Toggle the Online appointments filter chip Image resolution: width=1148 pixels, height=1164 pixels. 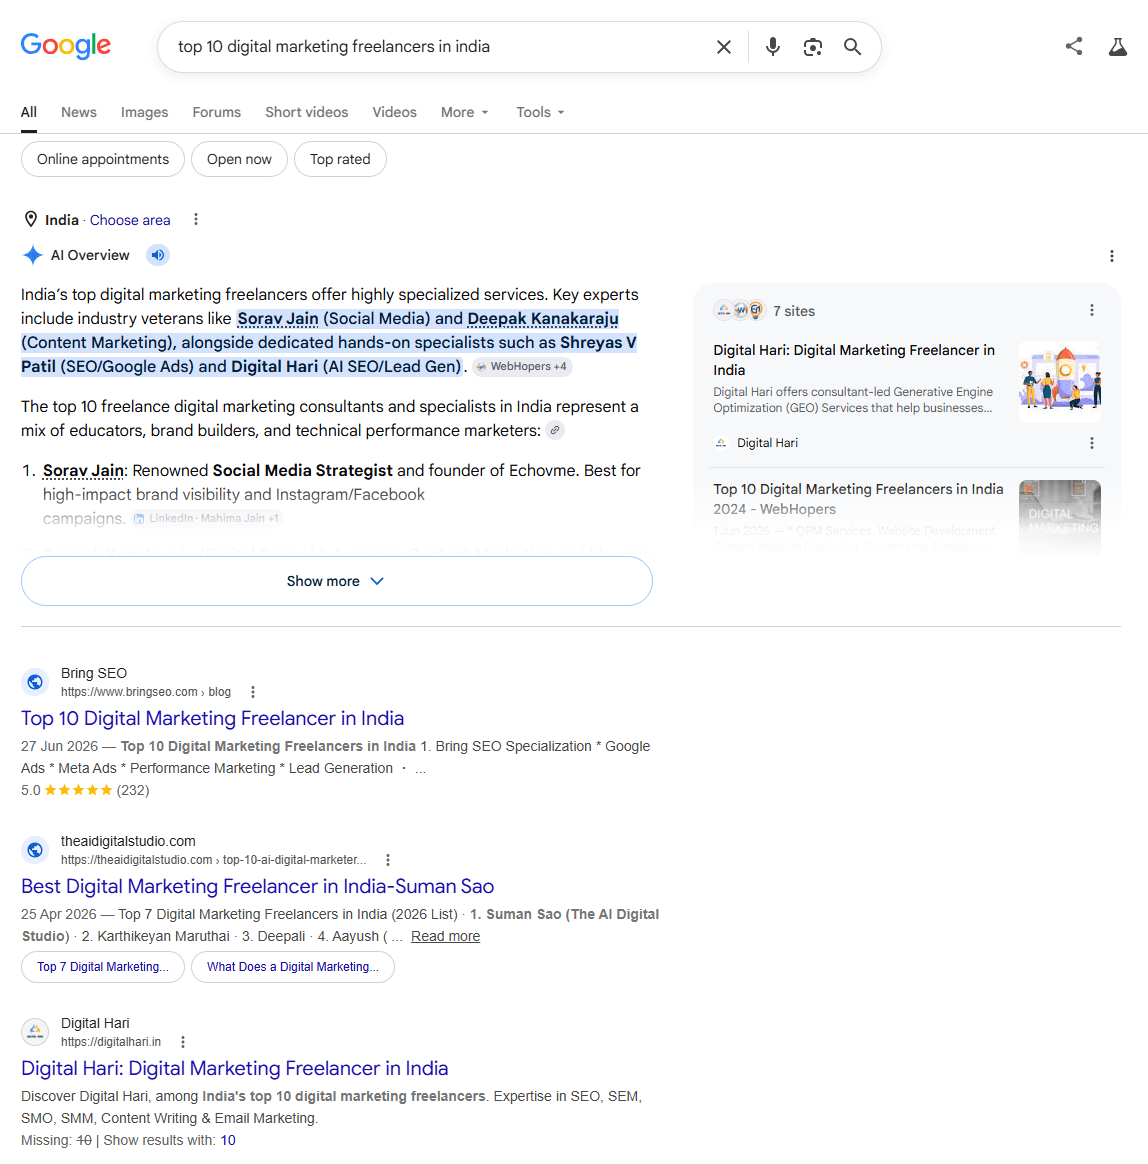pyautogui.click(x=102, y=160)
